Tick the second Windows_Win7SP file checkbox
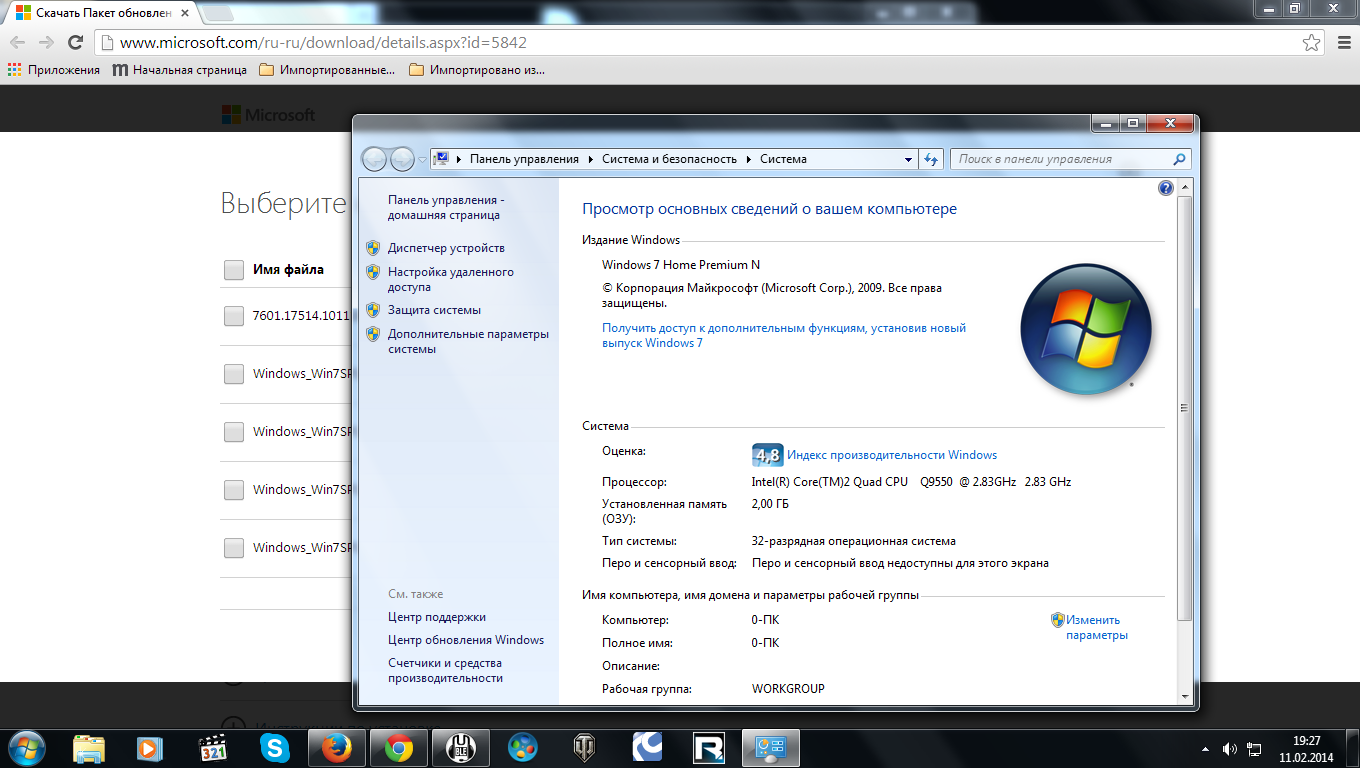Viewport: 1360px width, 768px height. click(x=234, y=432)
